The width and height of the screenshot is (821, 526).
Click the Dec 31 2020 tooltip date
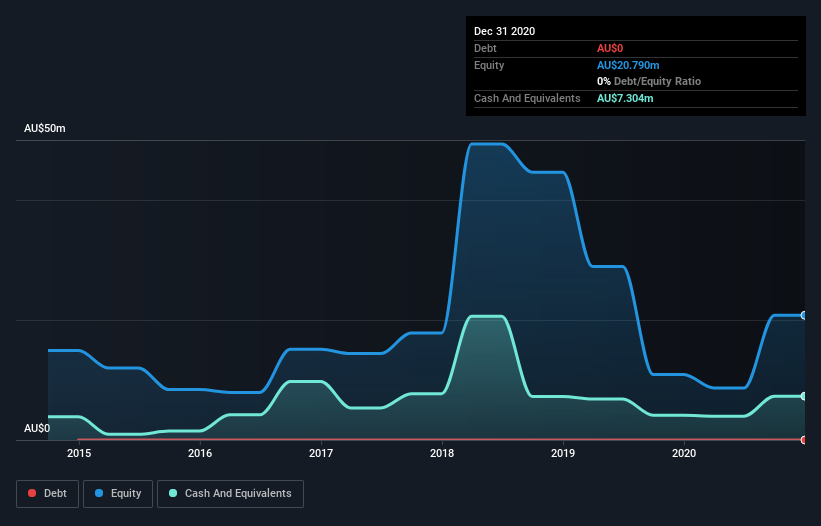(504, 31)
